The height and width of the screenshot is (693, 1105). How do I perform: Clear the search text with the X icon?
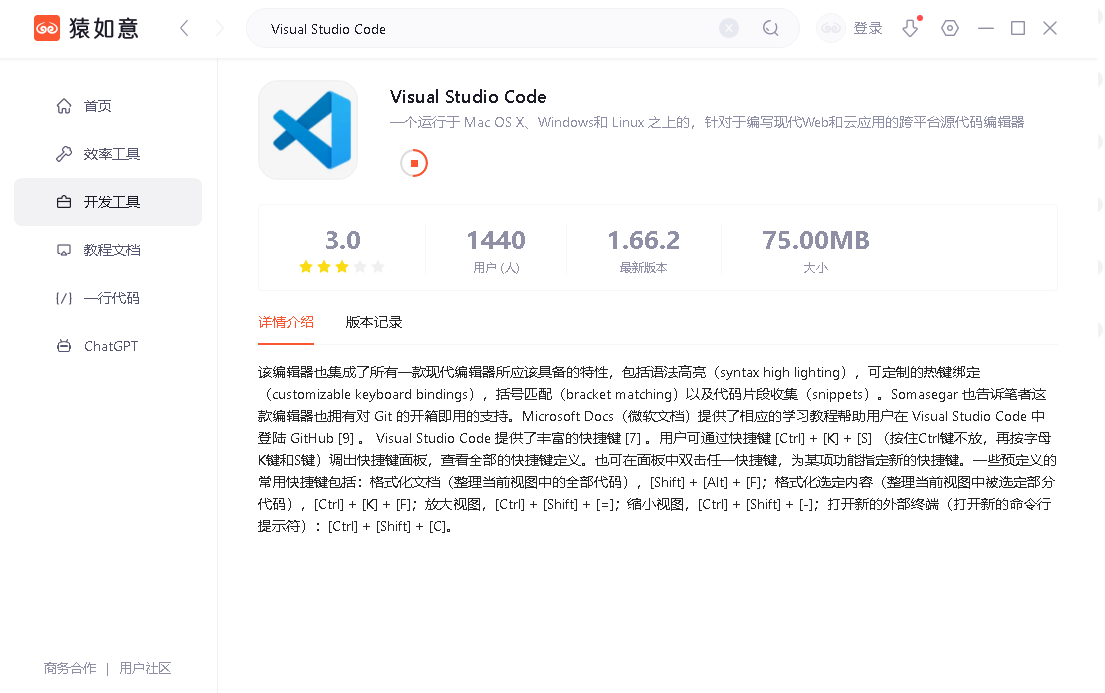click(x=728, y=28)
